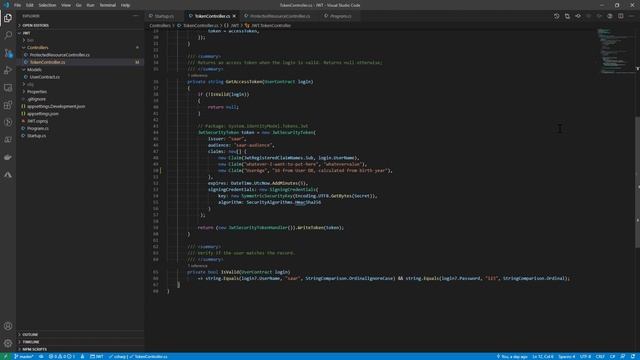640x360 pixels.
Task: Expand the Outline section
Action: [80, 335]
